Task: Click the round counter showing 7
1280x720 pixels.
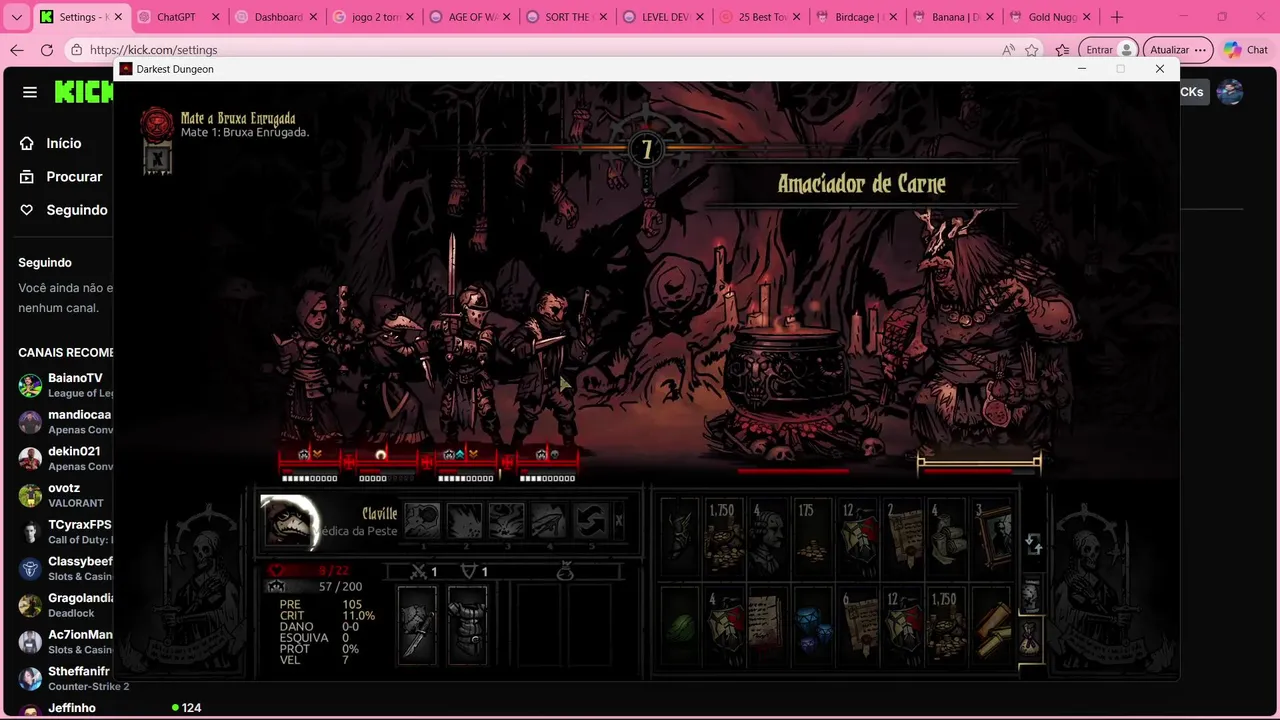Action: [x=646, y=150]
